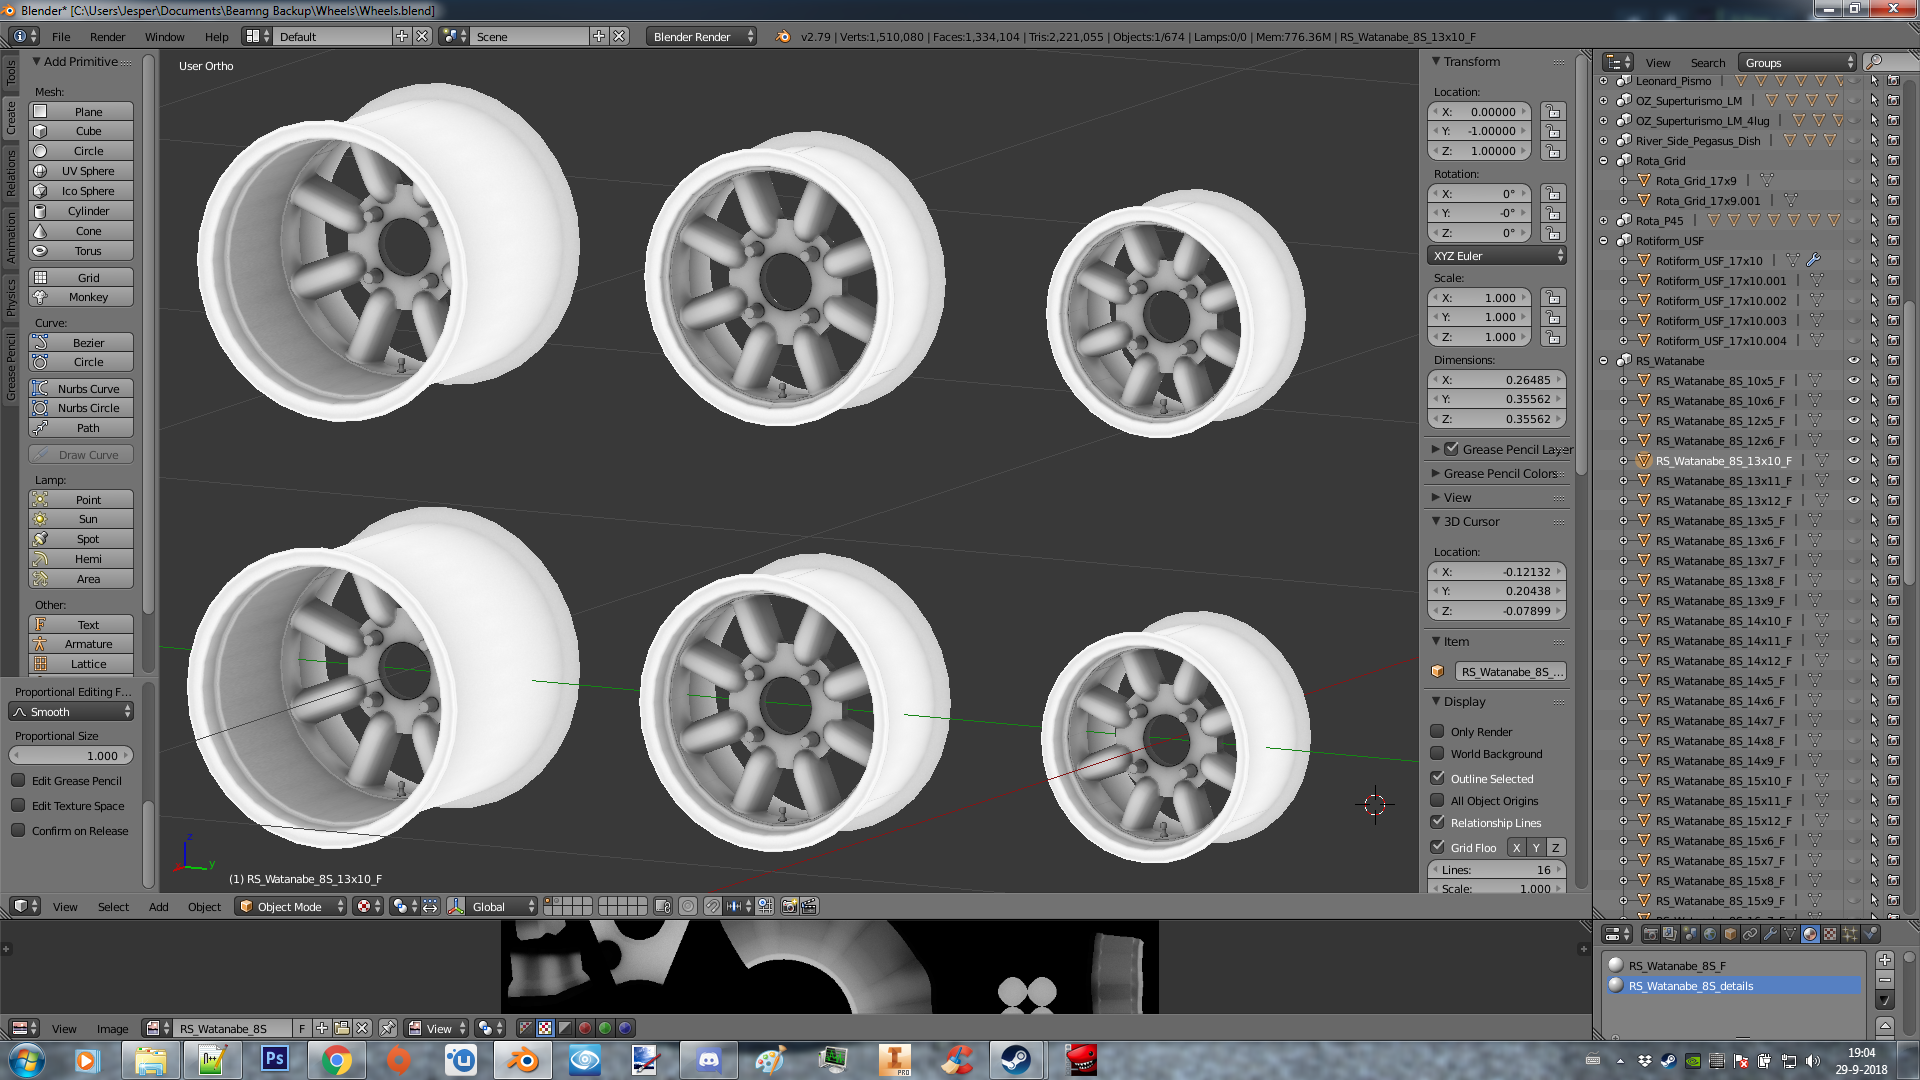Switch to the Texture properties tab

1830,934
